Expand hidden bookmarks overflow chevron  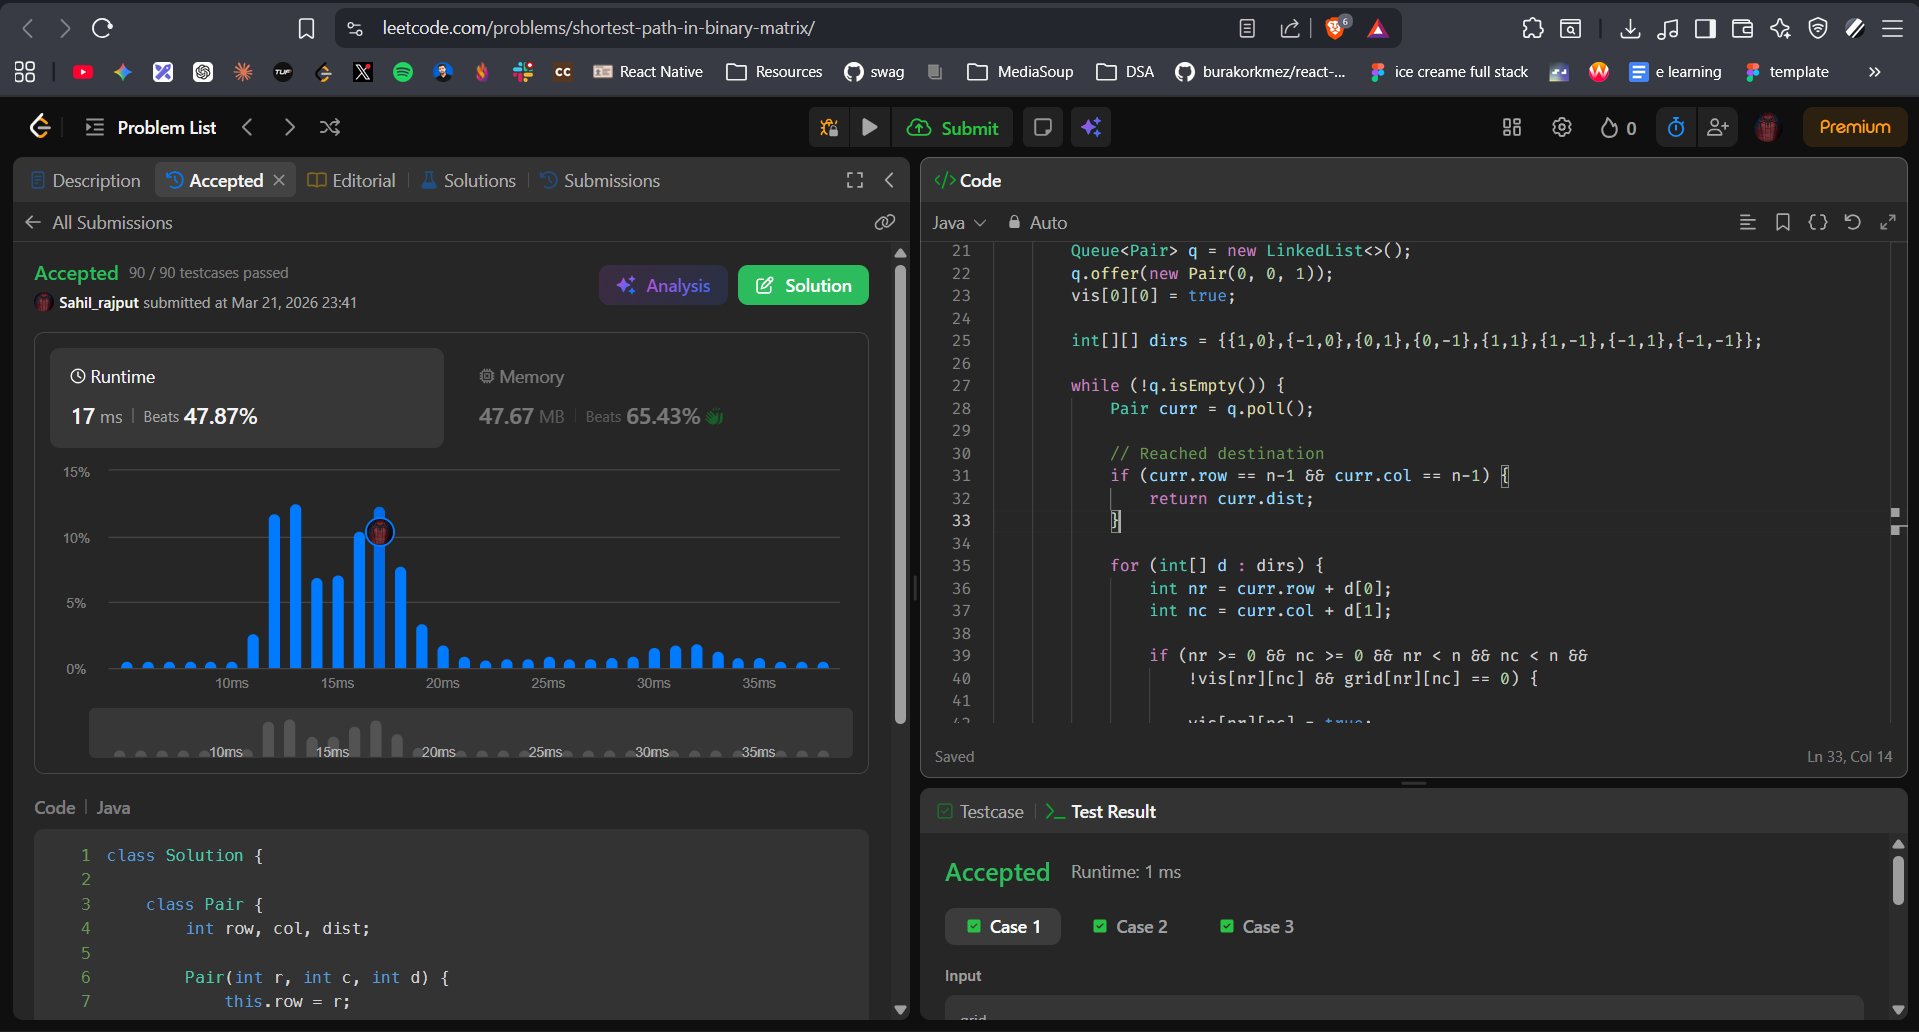pyautogui.click(x=1874, y=72)
